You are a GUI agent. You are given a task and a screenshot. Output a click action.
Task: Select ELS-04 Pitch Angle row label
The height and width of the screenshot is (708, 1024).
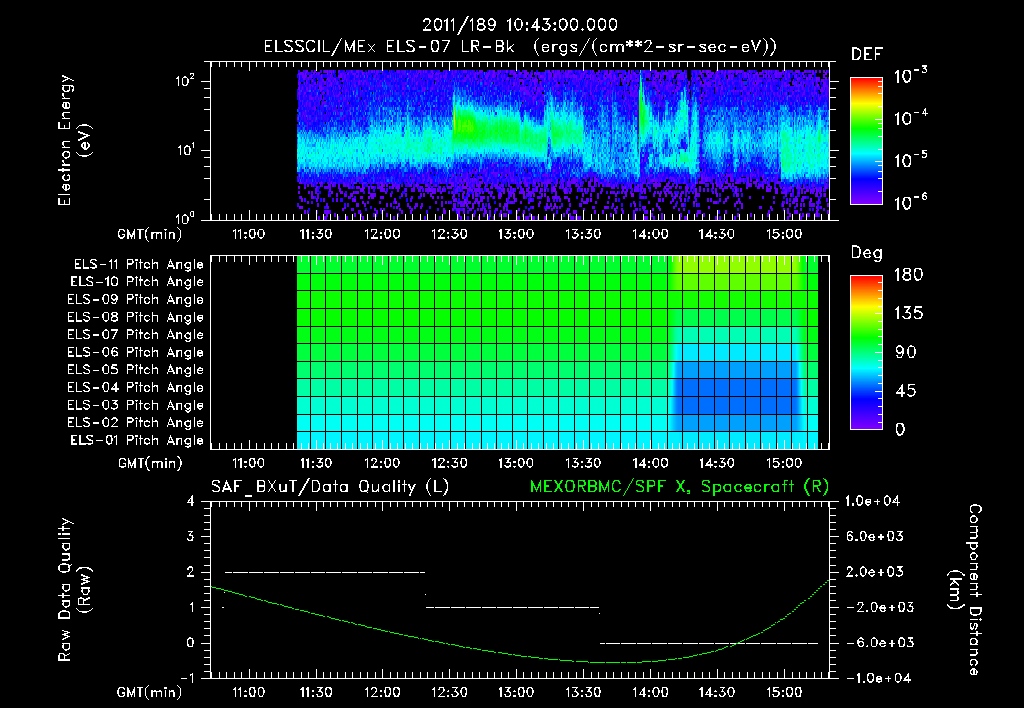click(x=136, y=388)
